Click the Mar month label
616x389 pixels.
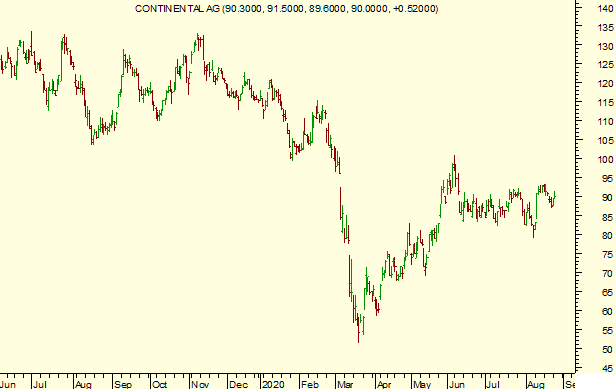click(345, 384)
